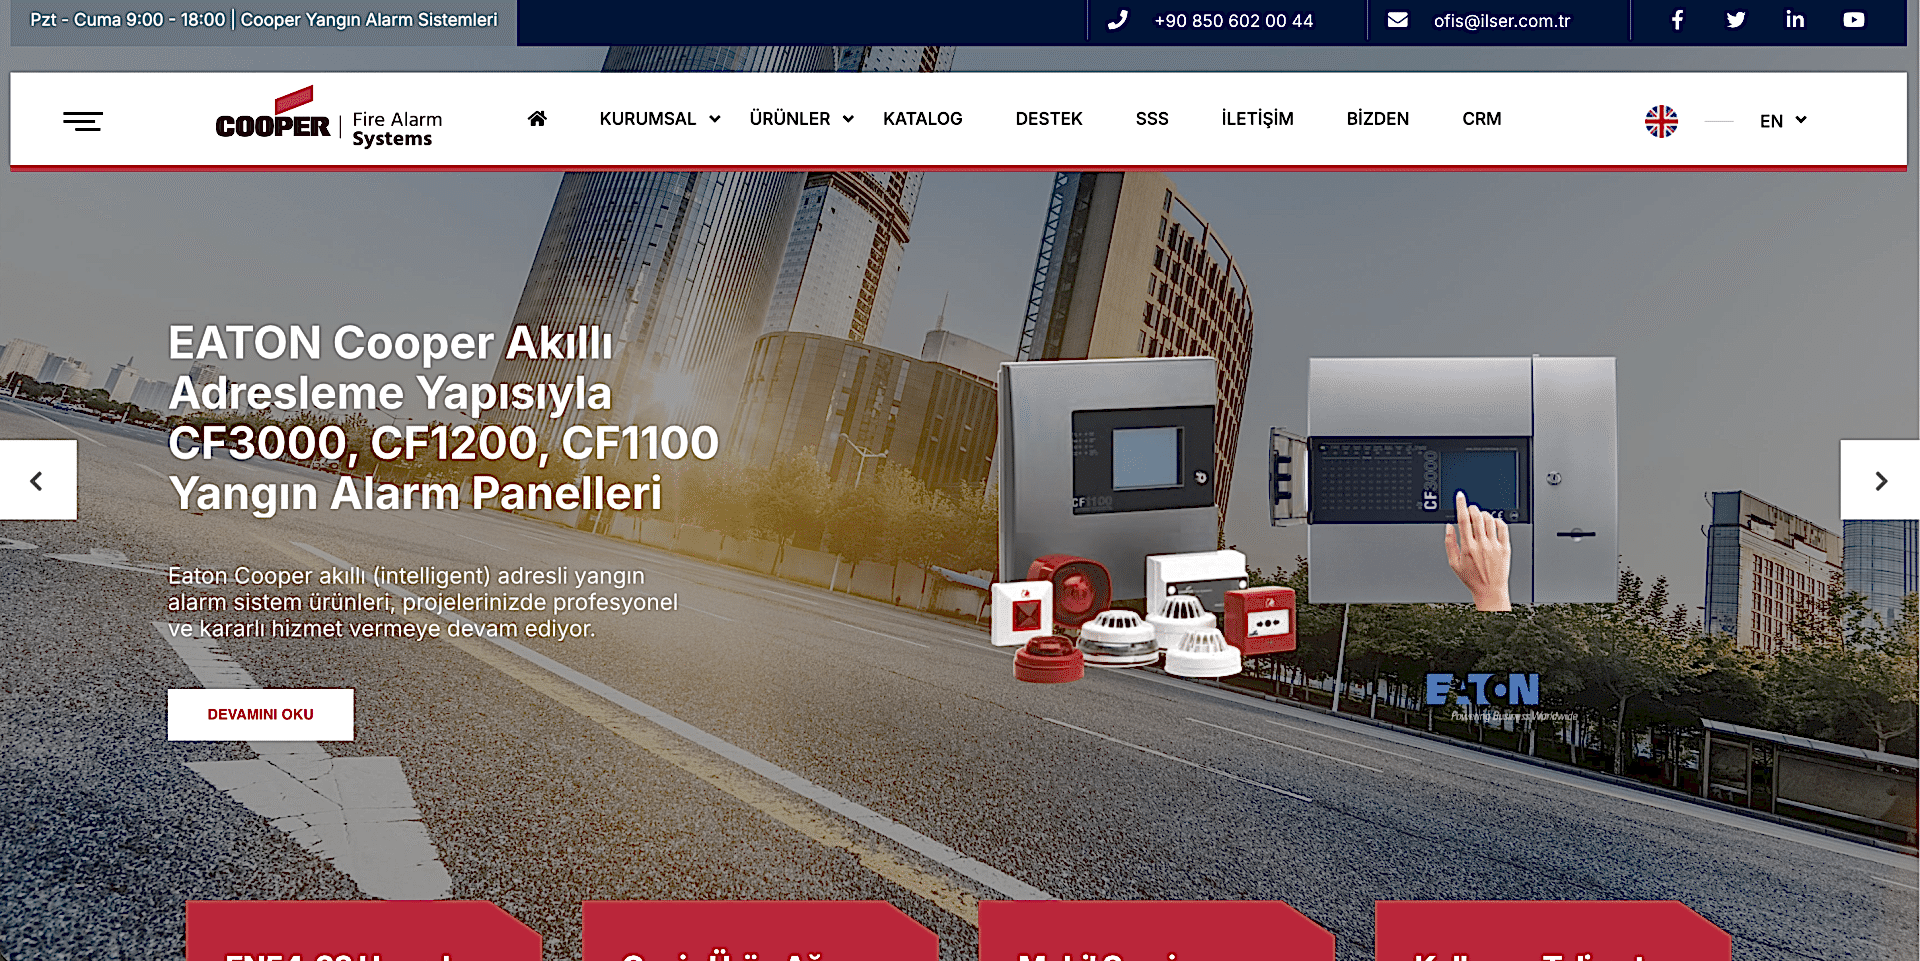Show the previous slide with left arrow

[x=38, y=480]
